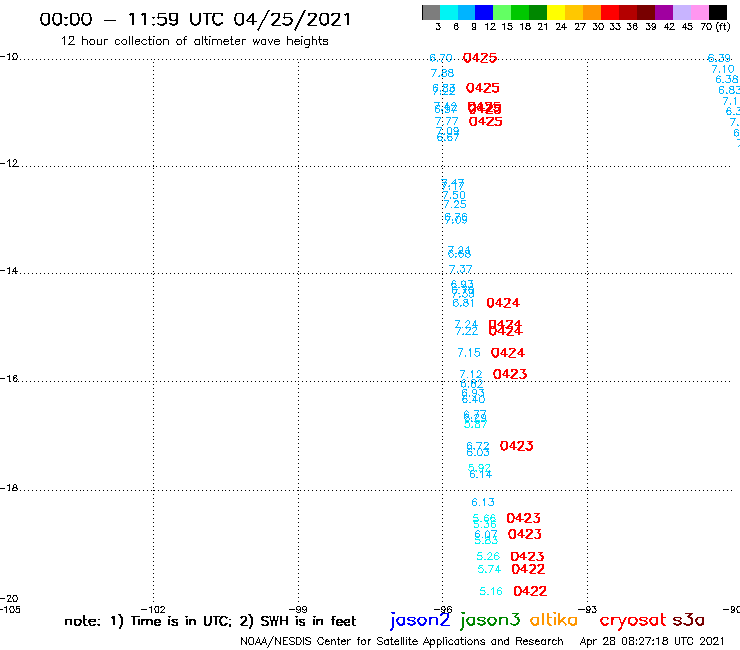This screenshot has width=740, height=650.
Task: Pick the purple 42 ft legend swatch
Action: tap(664, 12)
